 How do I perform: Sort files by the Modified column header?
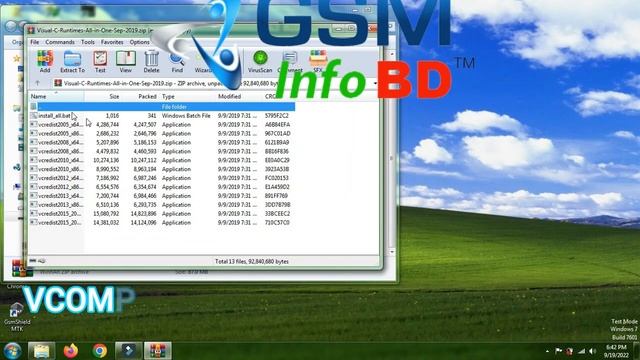coord(239,96)
